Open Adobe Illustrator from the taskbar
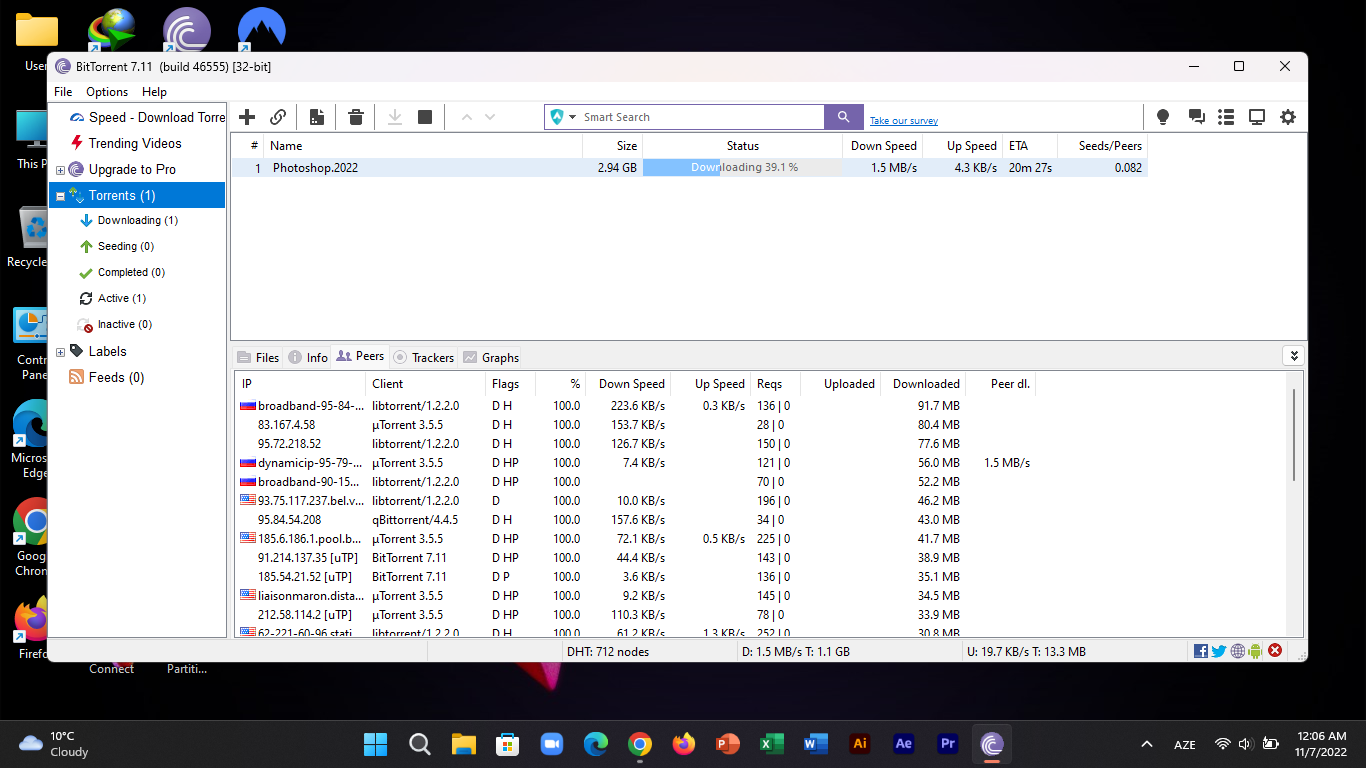The image size is (1366, 768). (859, 744)
